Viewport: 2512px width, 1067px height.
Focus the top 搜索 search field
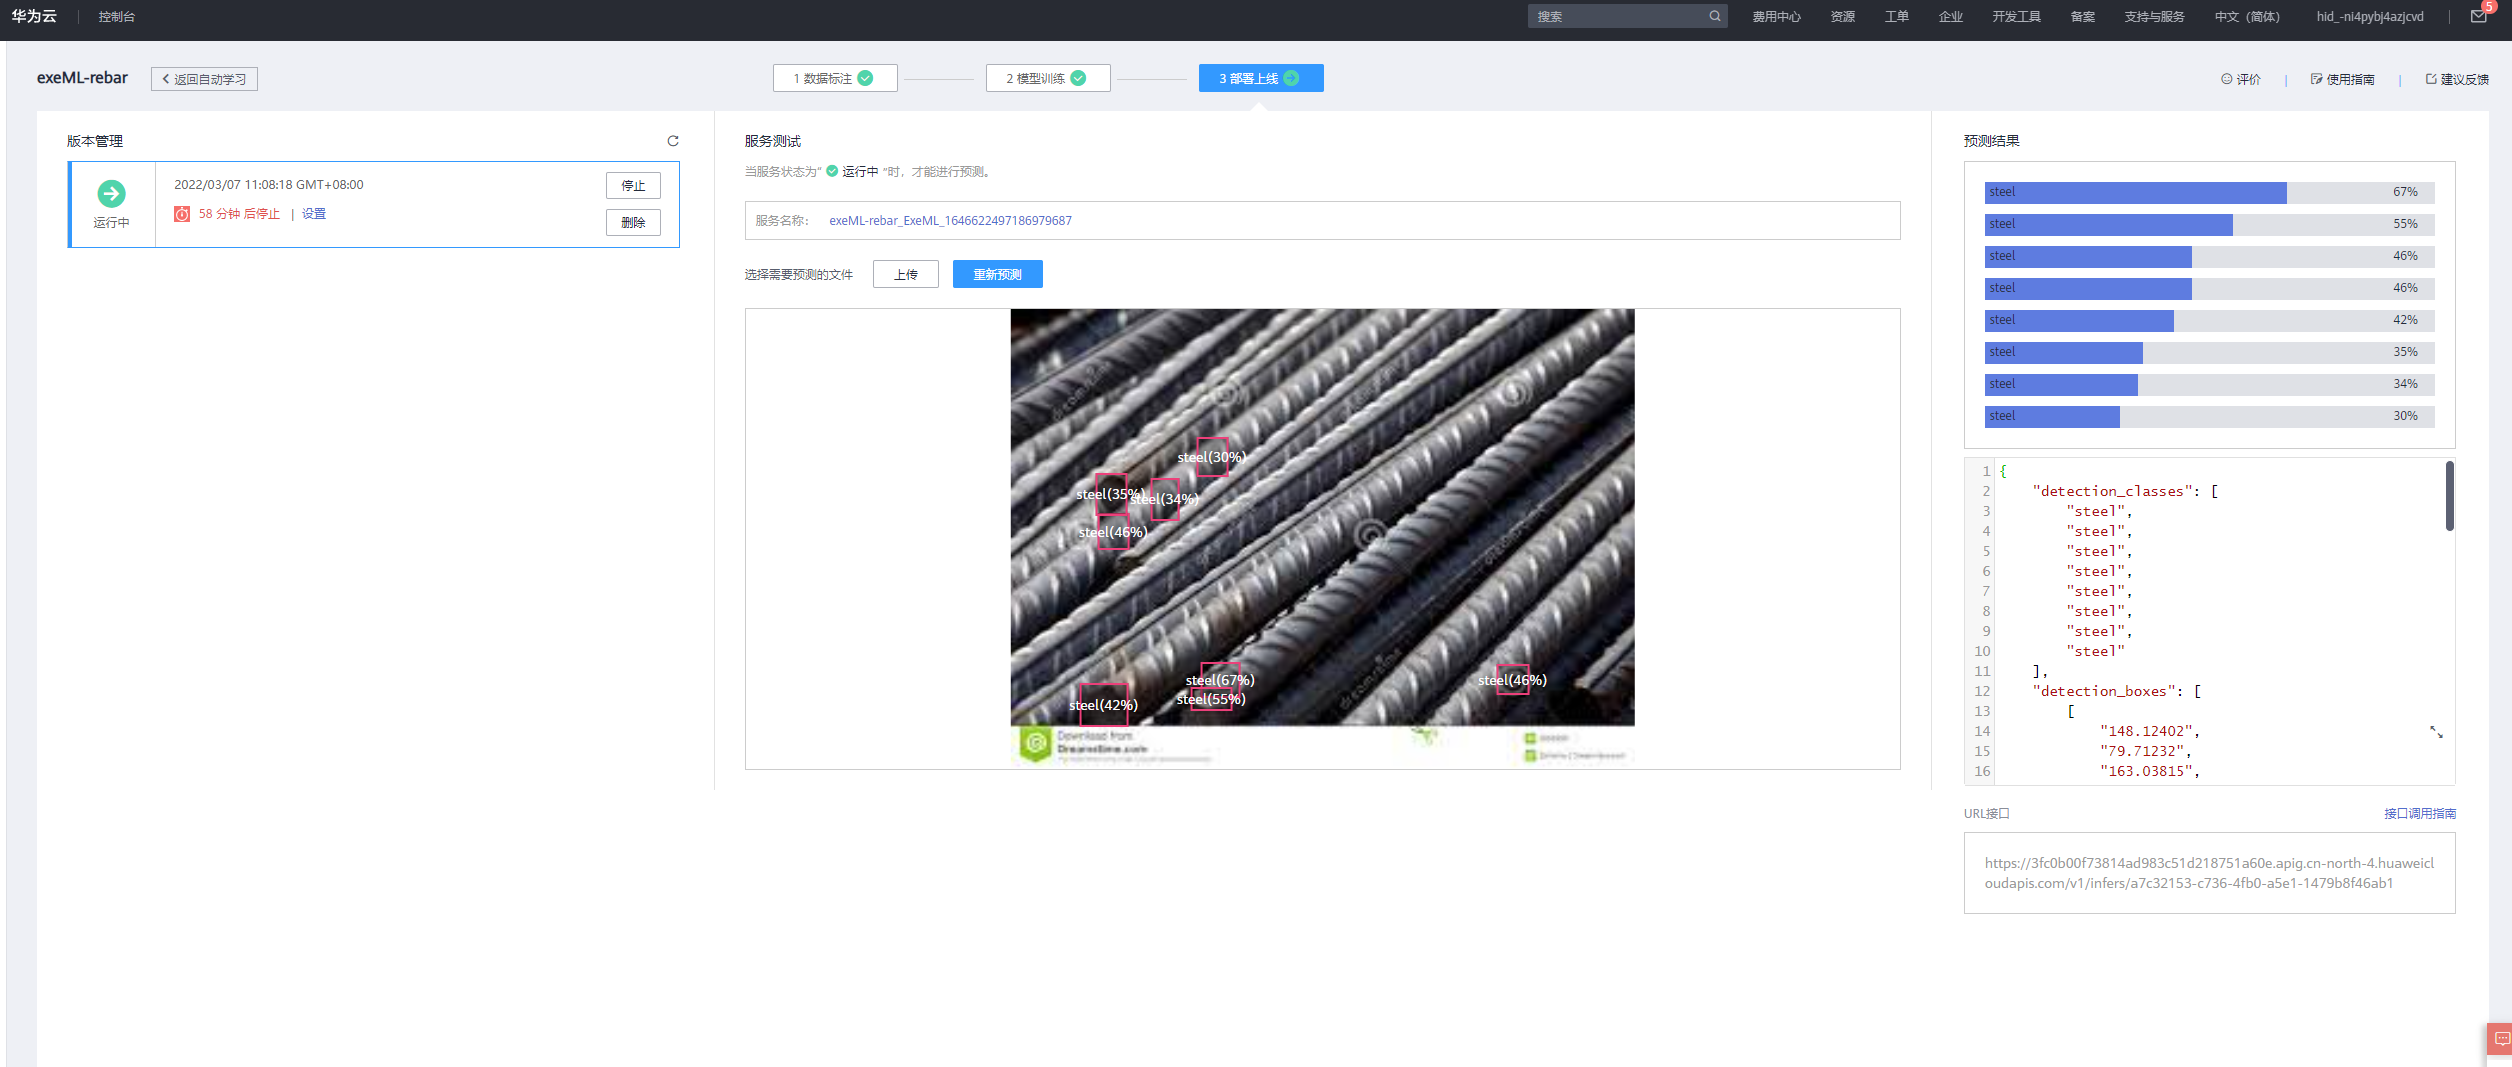coord(1616,16)
